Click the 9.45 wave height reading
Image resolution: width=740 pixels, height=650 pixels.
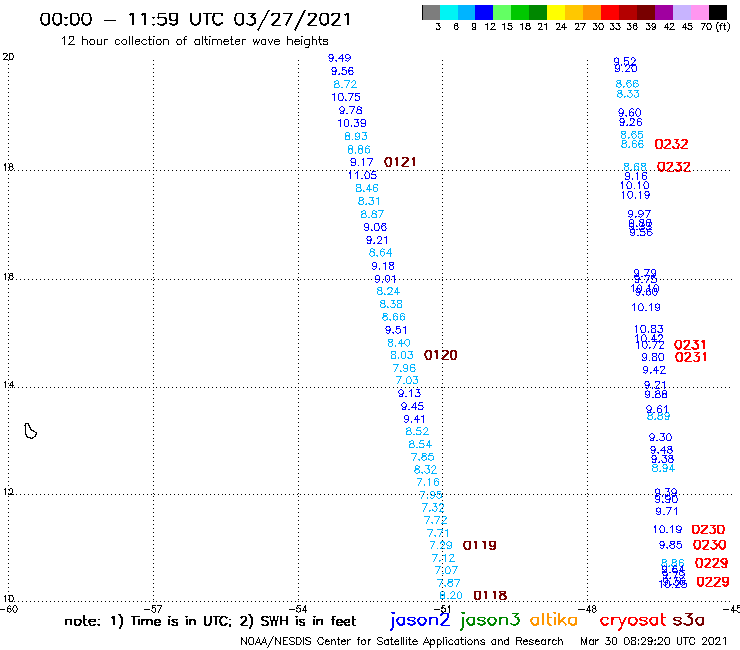click(412, 406)
